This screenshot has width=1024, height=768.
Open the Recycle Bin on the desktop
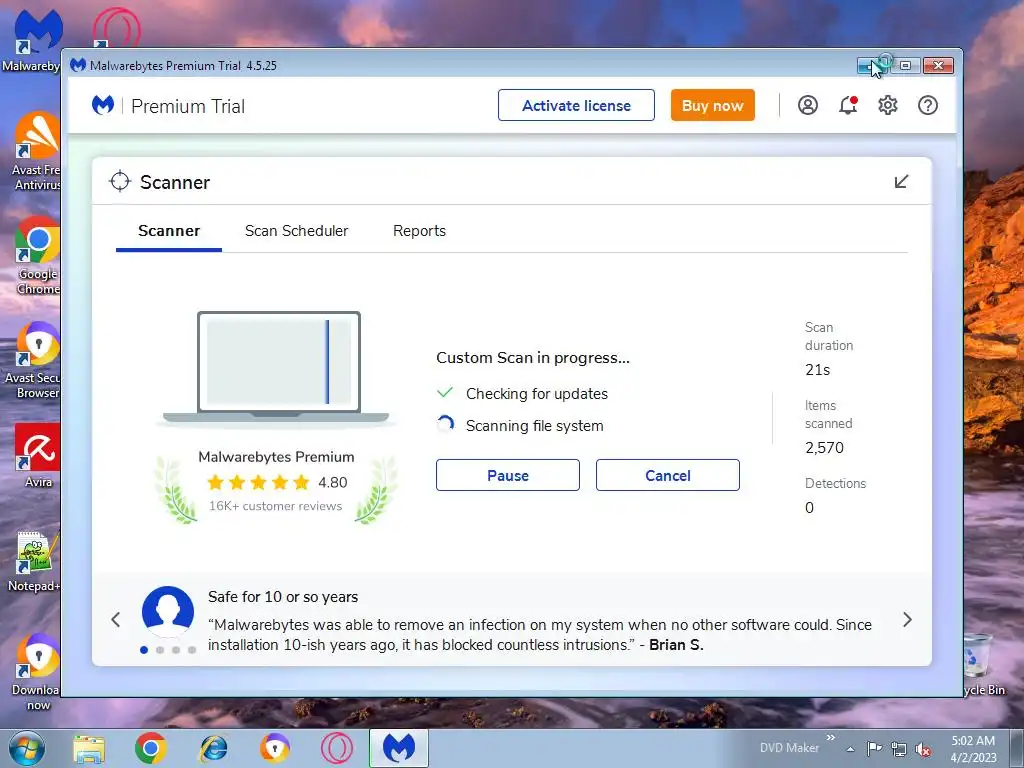[984, 664]
